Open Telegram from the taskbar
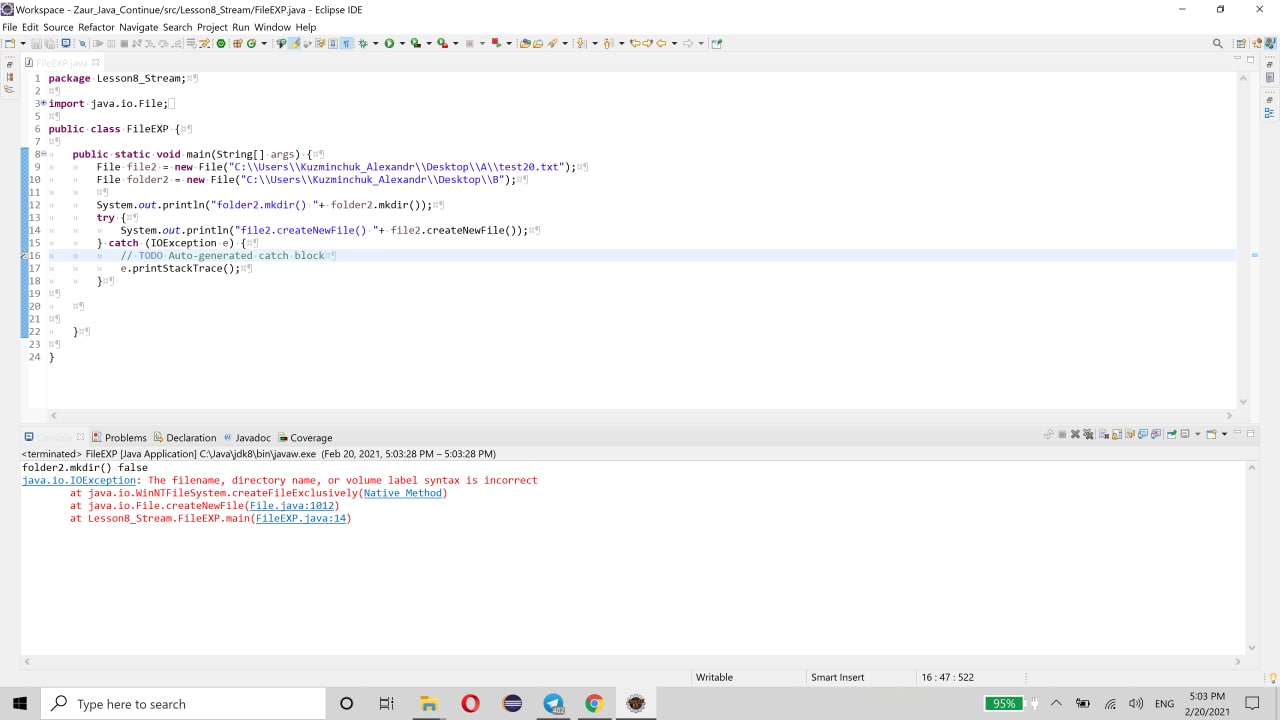Image resolution: width=1280 pixels, height=720 pixels. coord(553,704)
